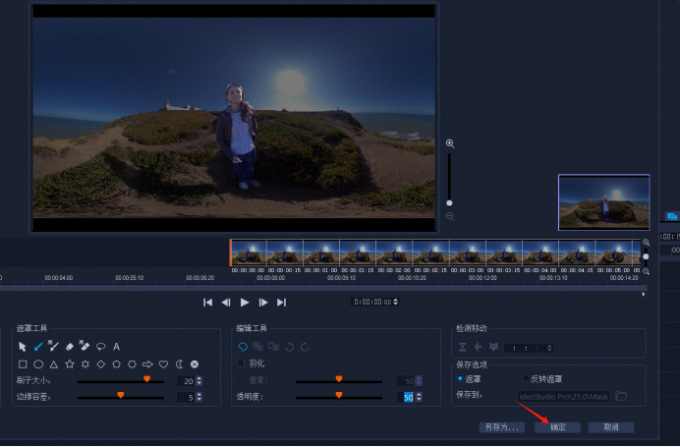Viewport: 680px width, 447px height.
Task: Select the eraser tool
Action: (x=69, y=346)
